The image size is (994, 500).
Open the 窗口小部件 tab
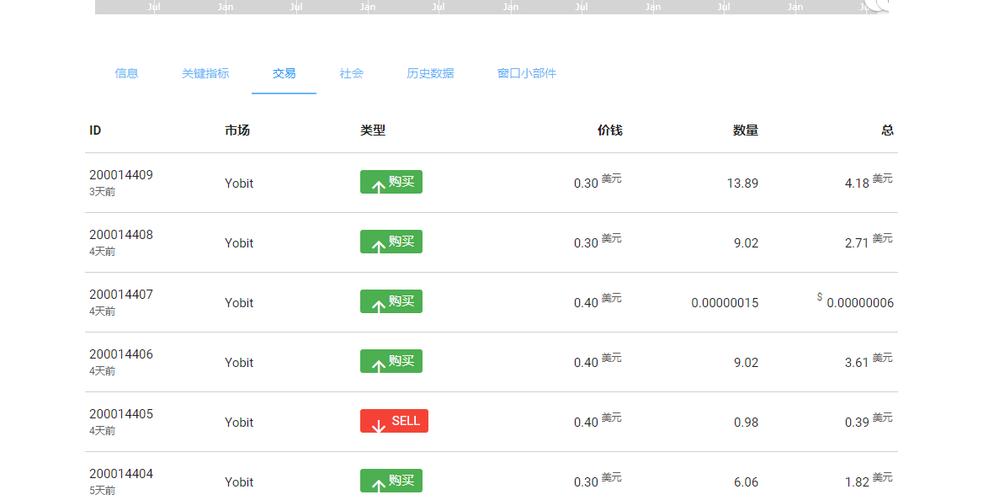coord(526,73)
